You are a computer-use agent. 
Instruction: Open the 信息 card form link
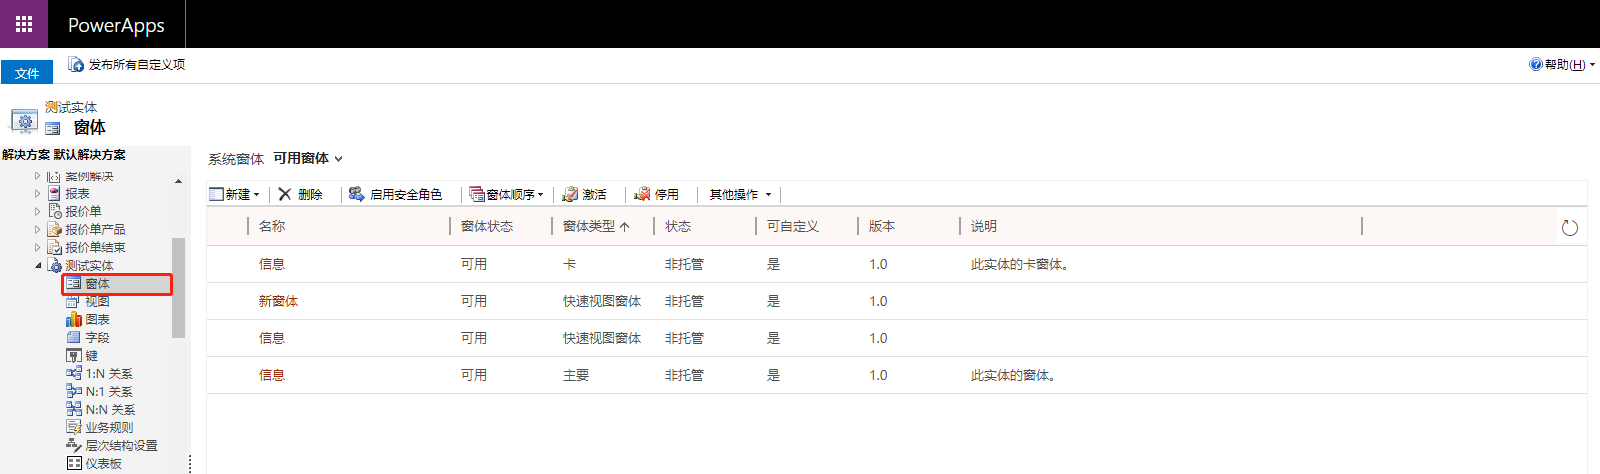point(272,264)
